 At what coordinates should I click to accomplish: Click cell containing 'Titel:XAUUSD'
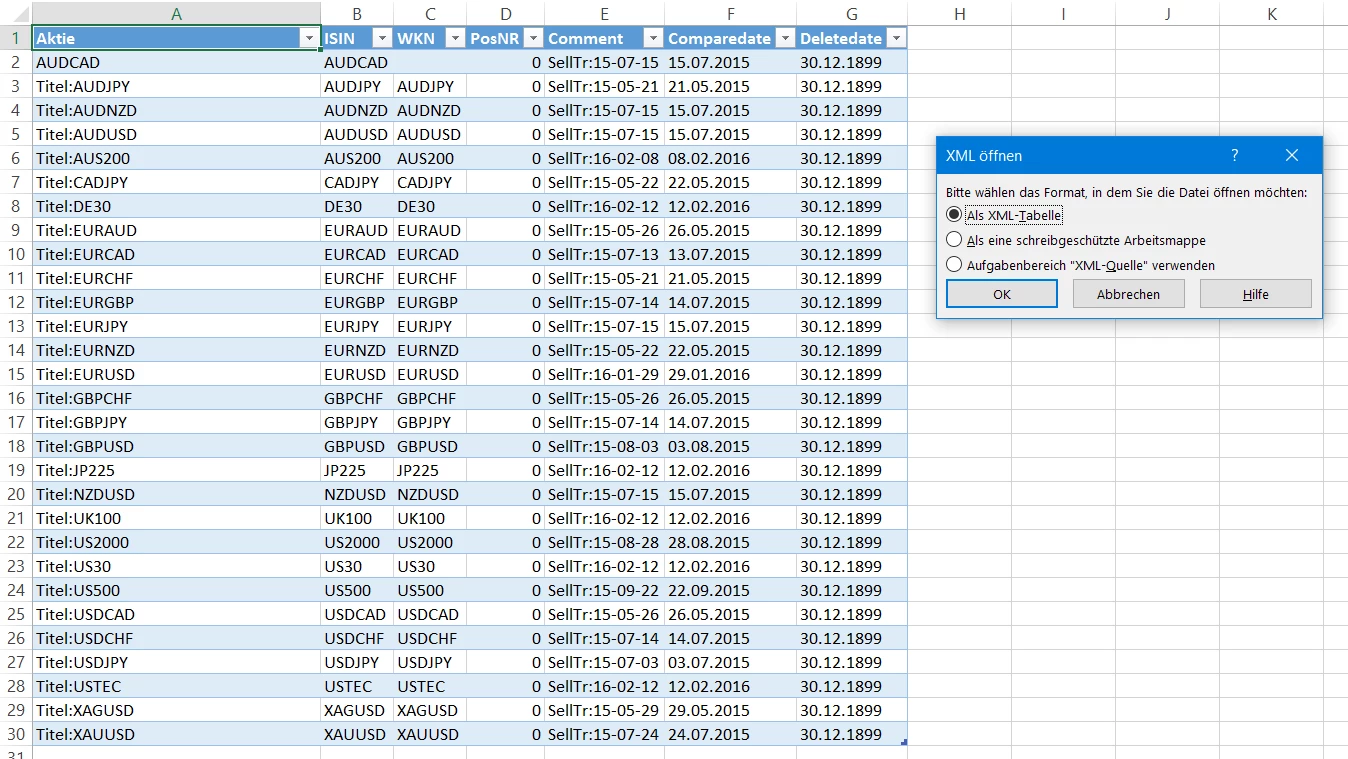pyautogui.click(x=177, y=734)
